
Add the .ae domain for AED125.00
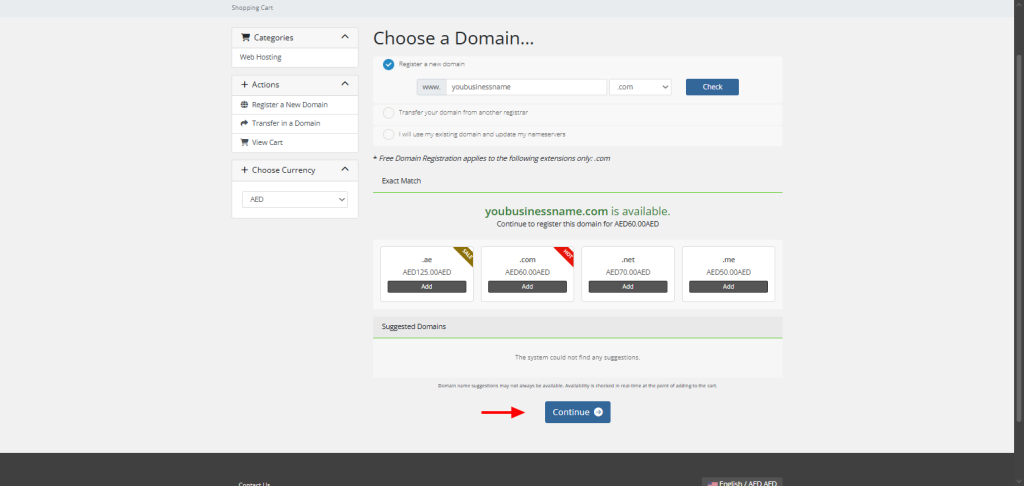(x=427, y=287)
